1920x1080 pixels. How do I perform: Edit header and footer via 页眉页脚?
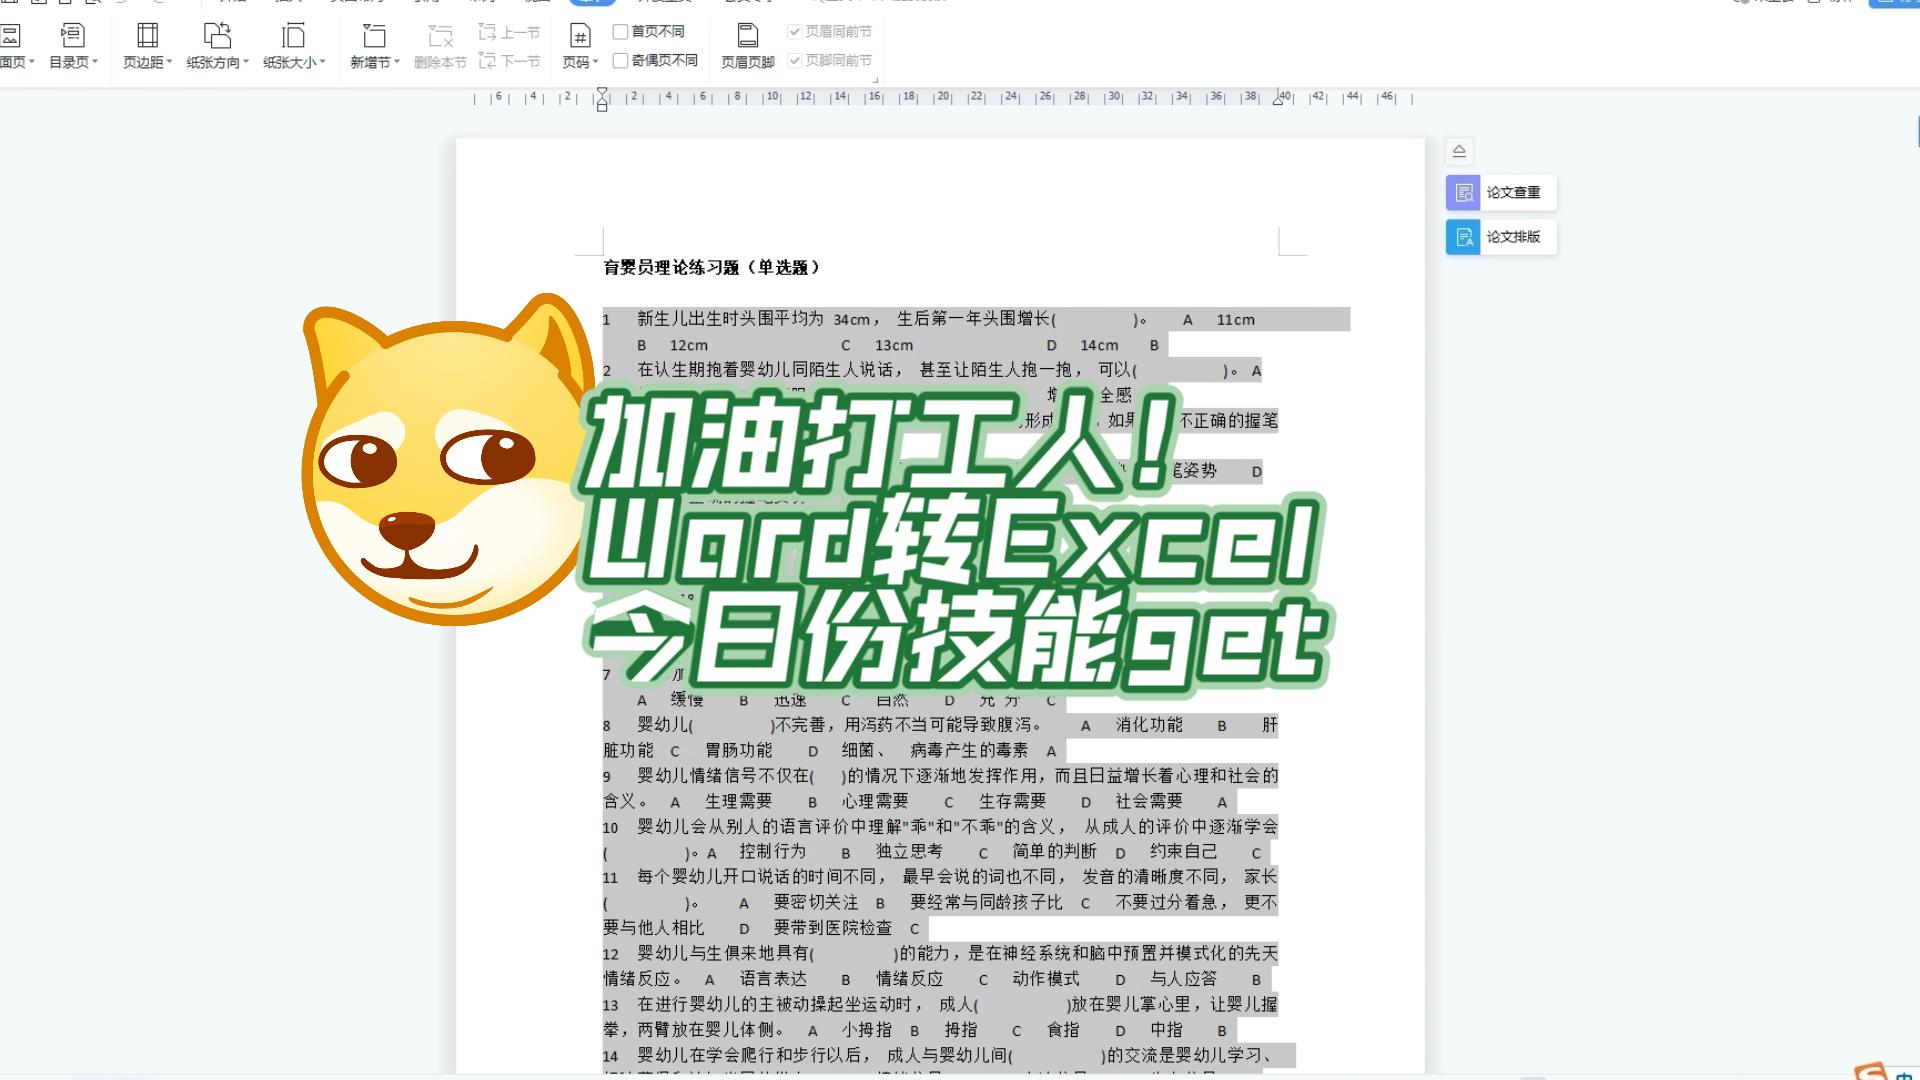click(746, 45)
